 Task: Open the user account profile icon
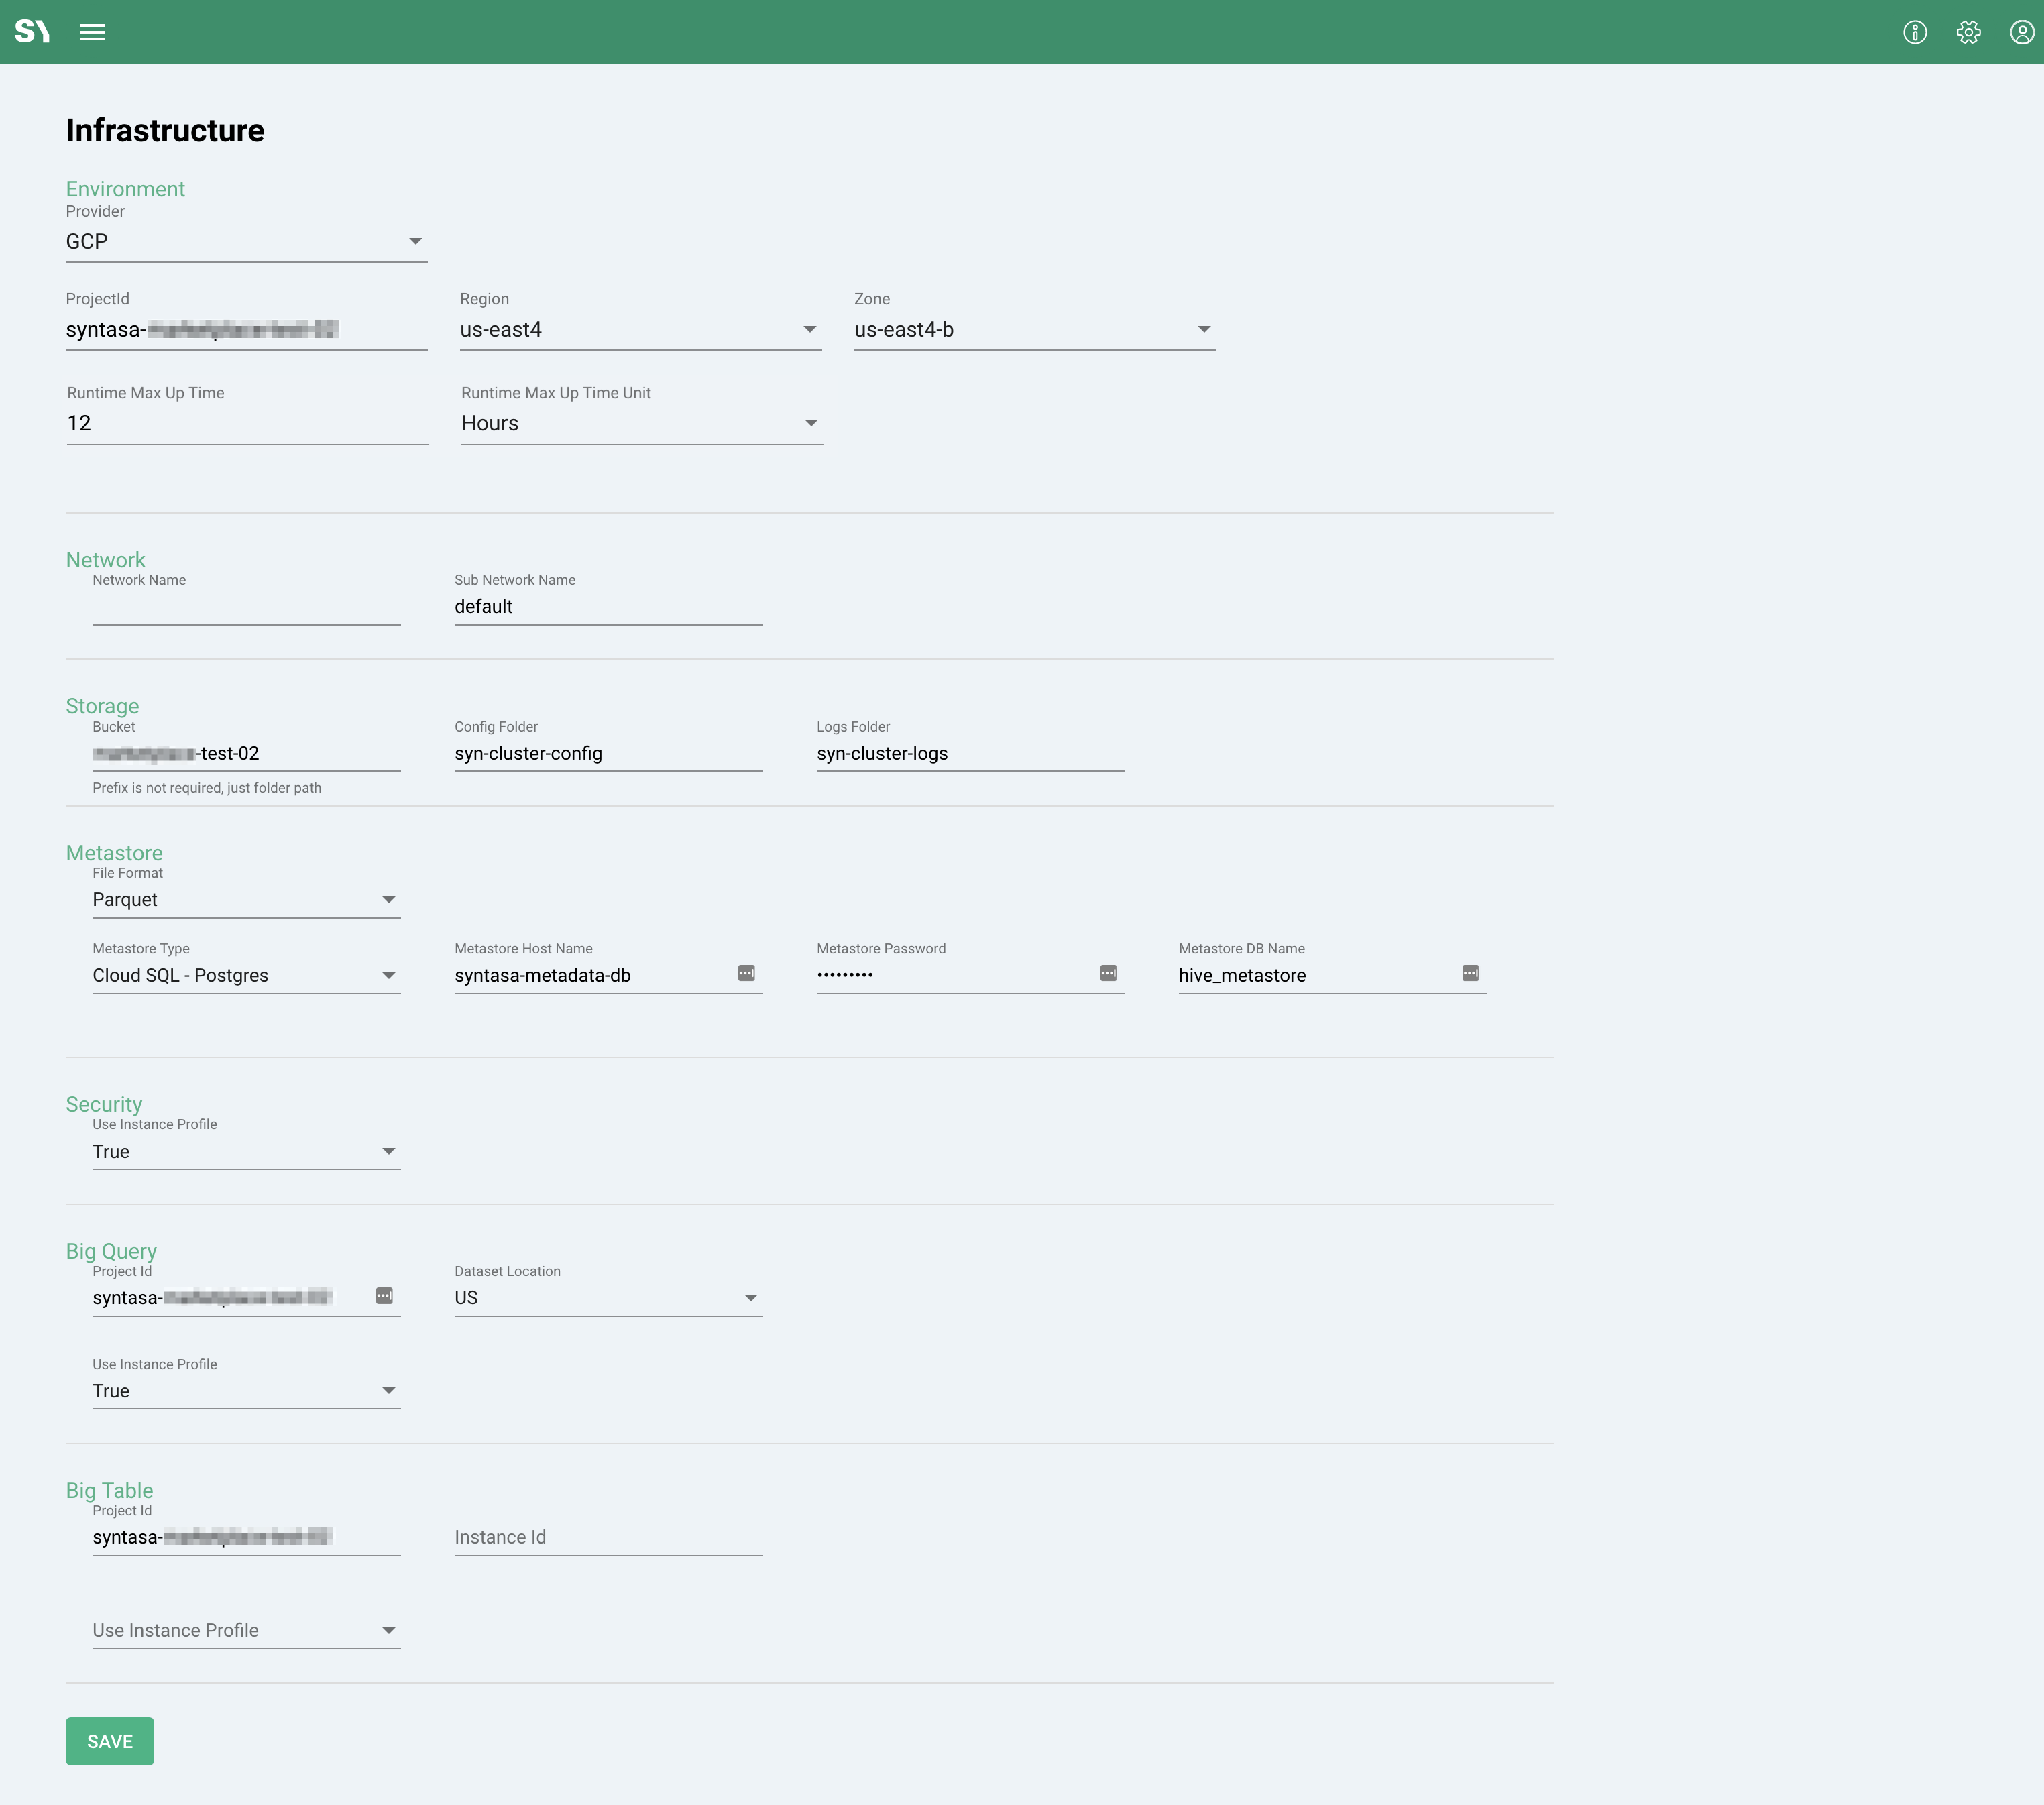pos(2021,32)
